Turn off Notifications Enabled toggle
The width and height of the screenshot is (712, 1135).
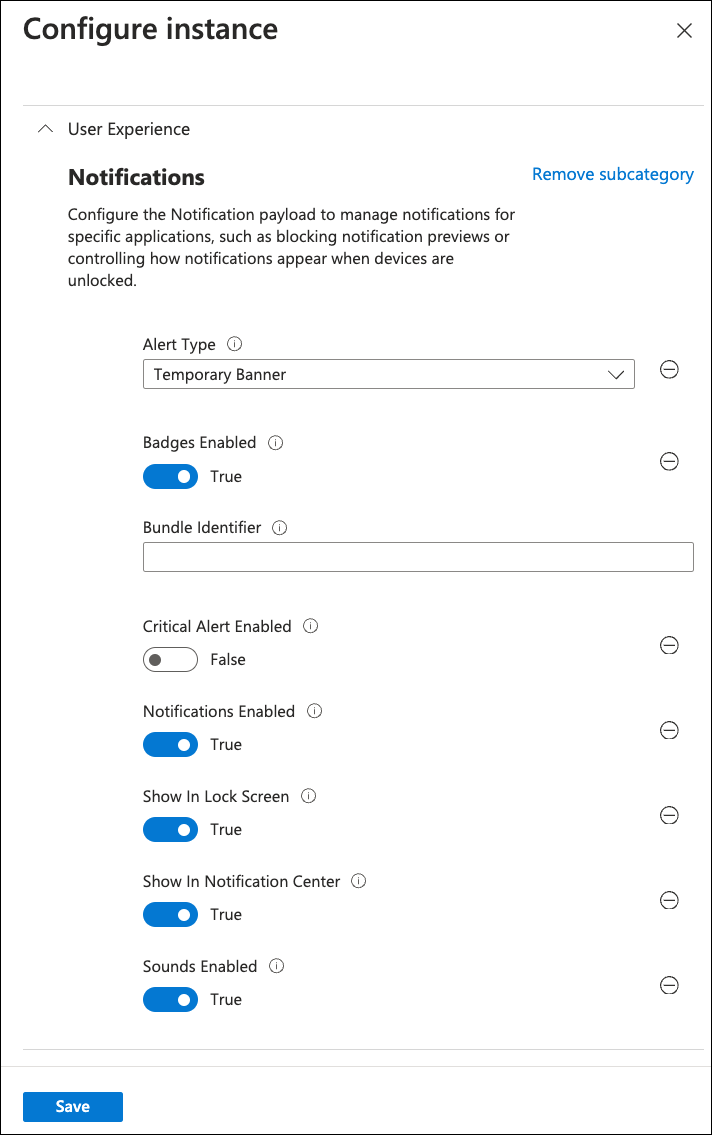pos(171,745)
